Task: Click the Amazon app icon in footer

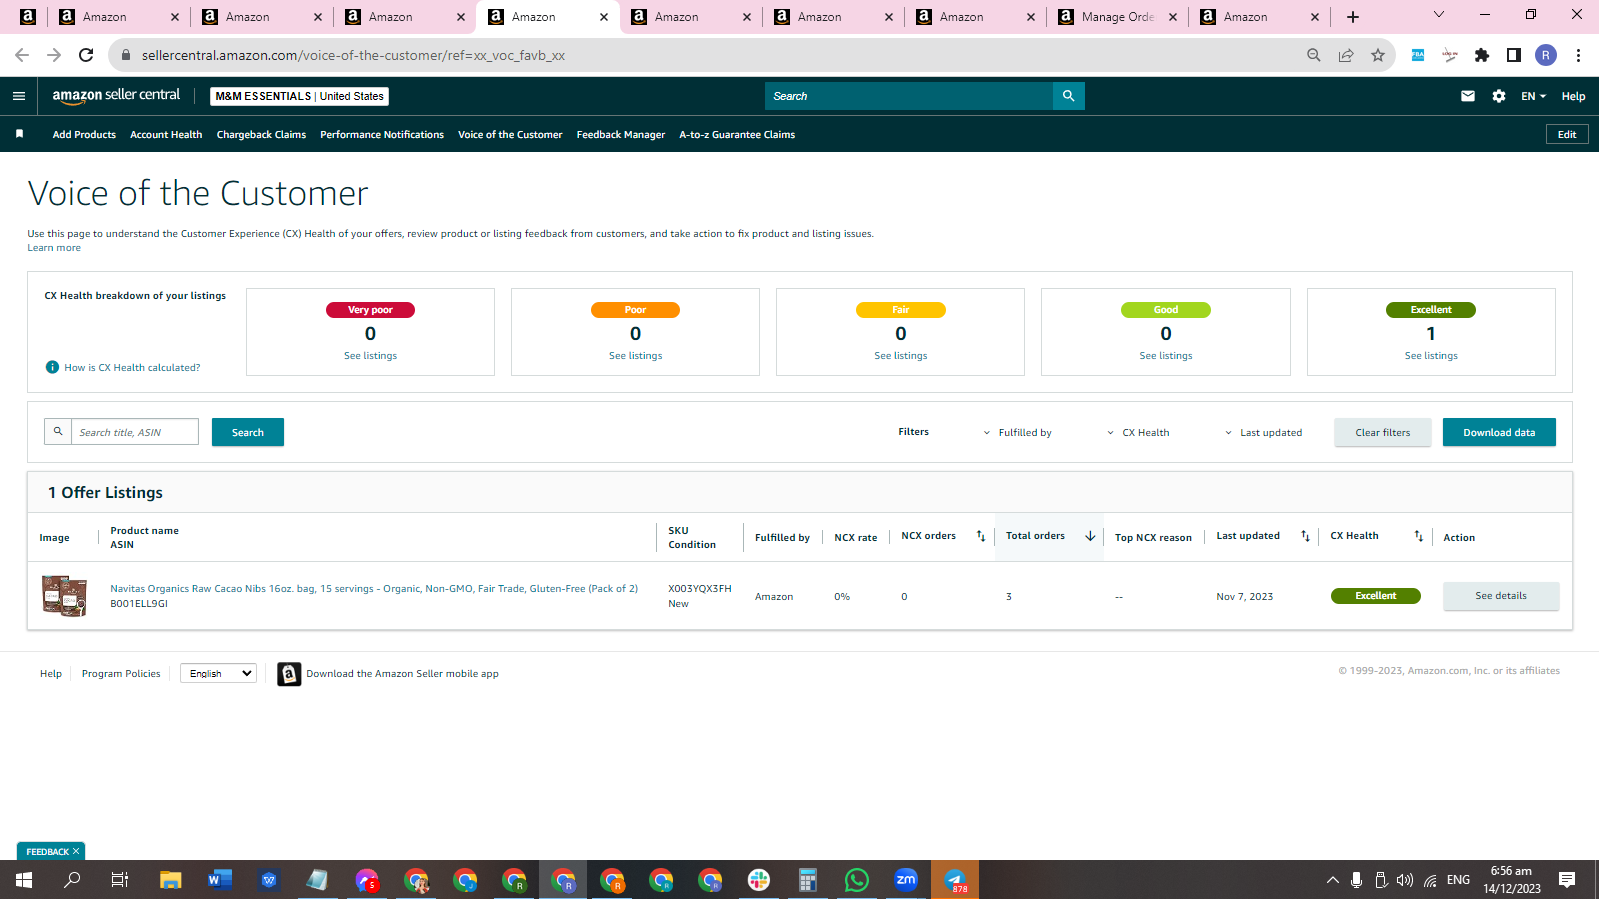Action: coord(289,674)
